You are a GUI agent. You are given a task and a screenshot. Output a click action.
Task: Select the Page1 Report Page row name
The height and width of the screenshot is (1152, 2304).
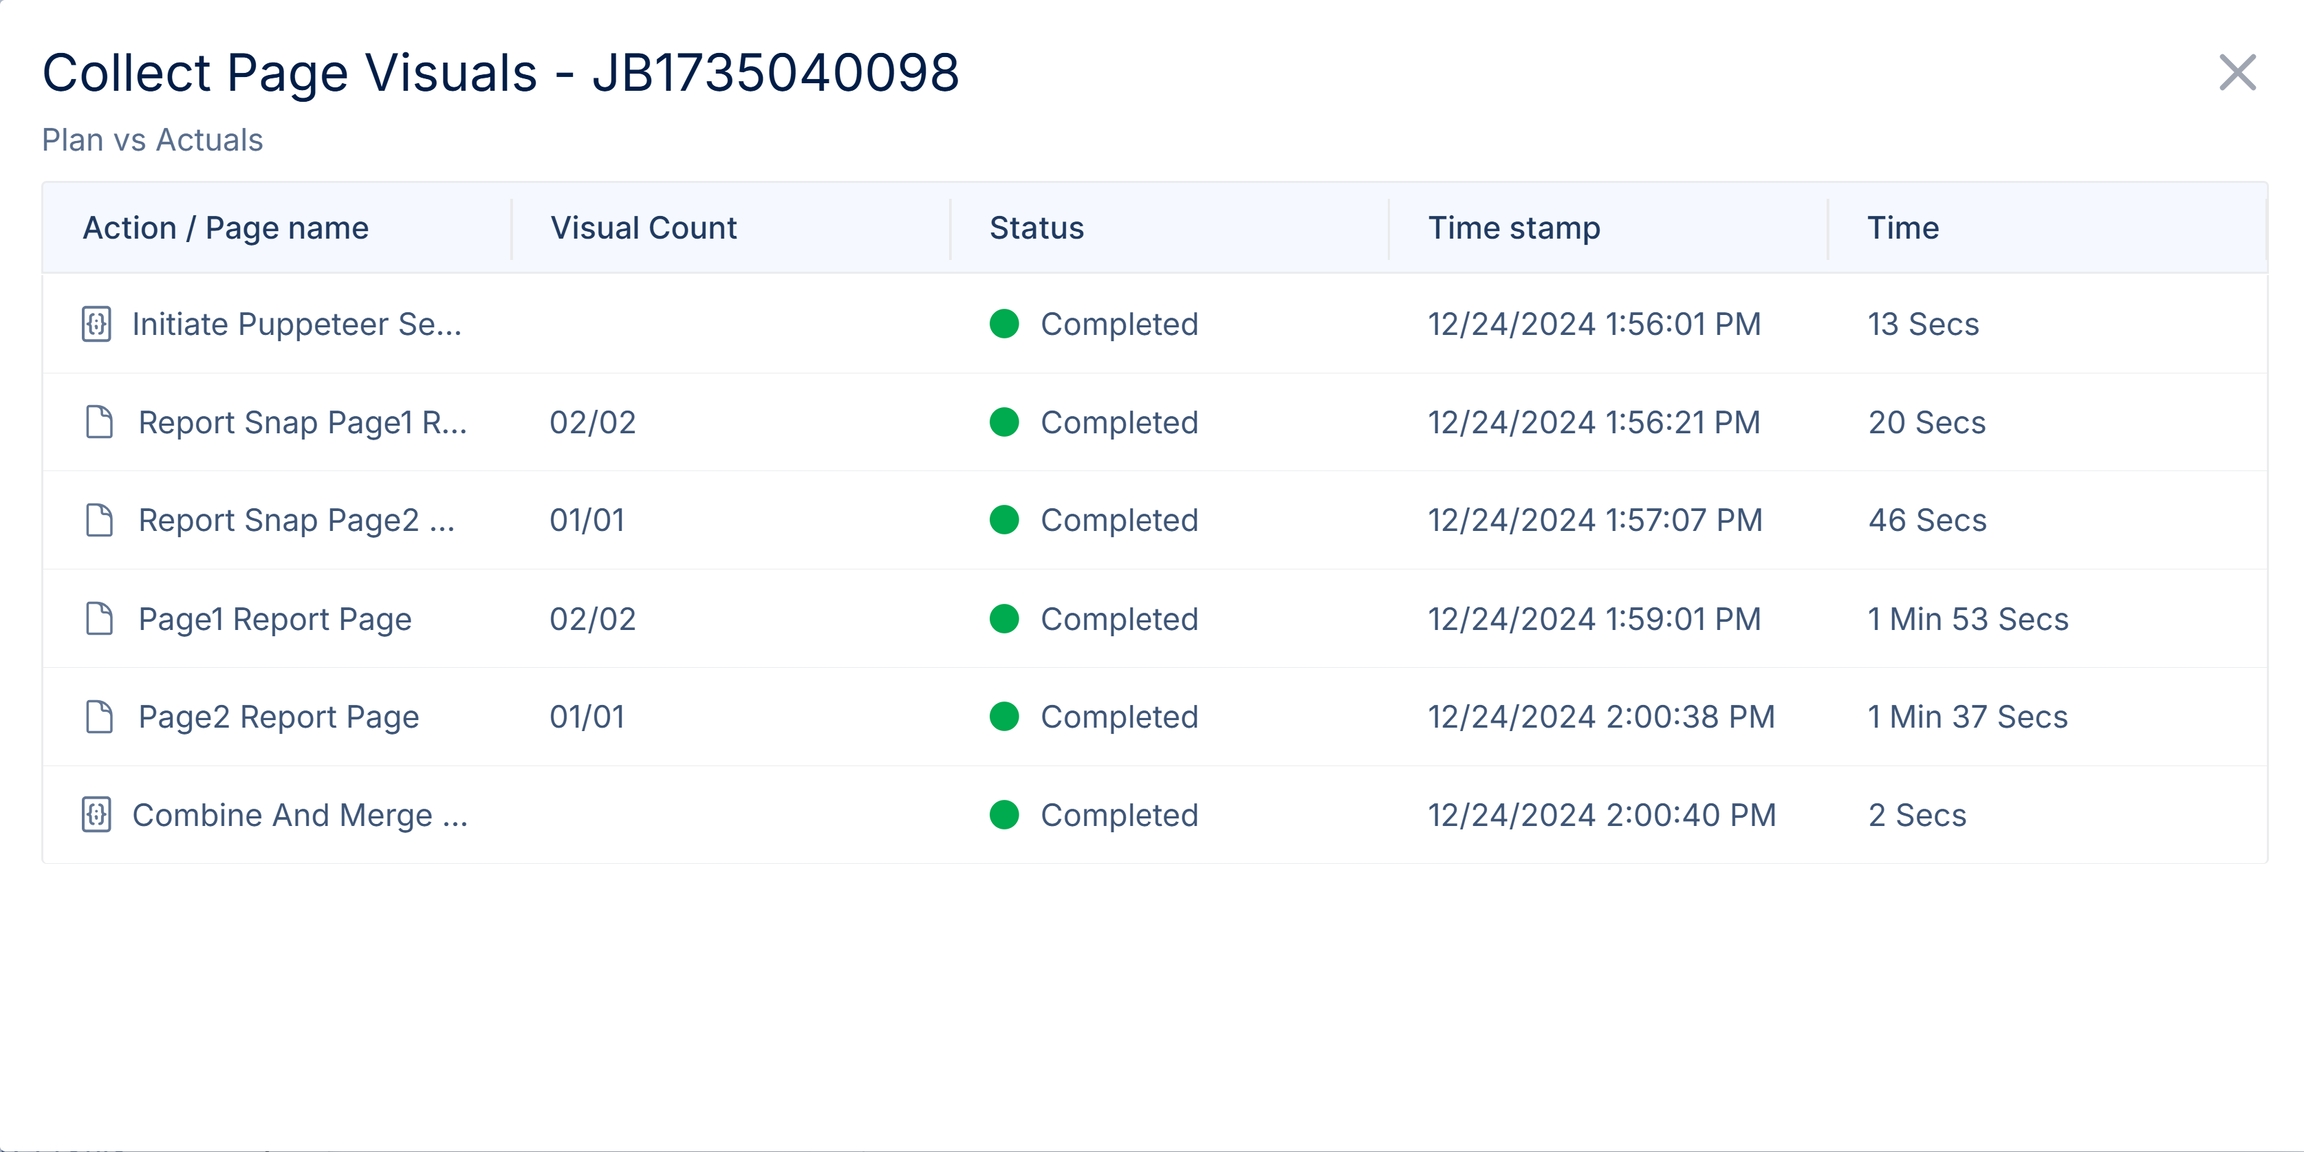pyautogui.click(x=275, y=619)
